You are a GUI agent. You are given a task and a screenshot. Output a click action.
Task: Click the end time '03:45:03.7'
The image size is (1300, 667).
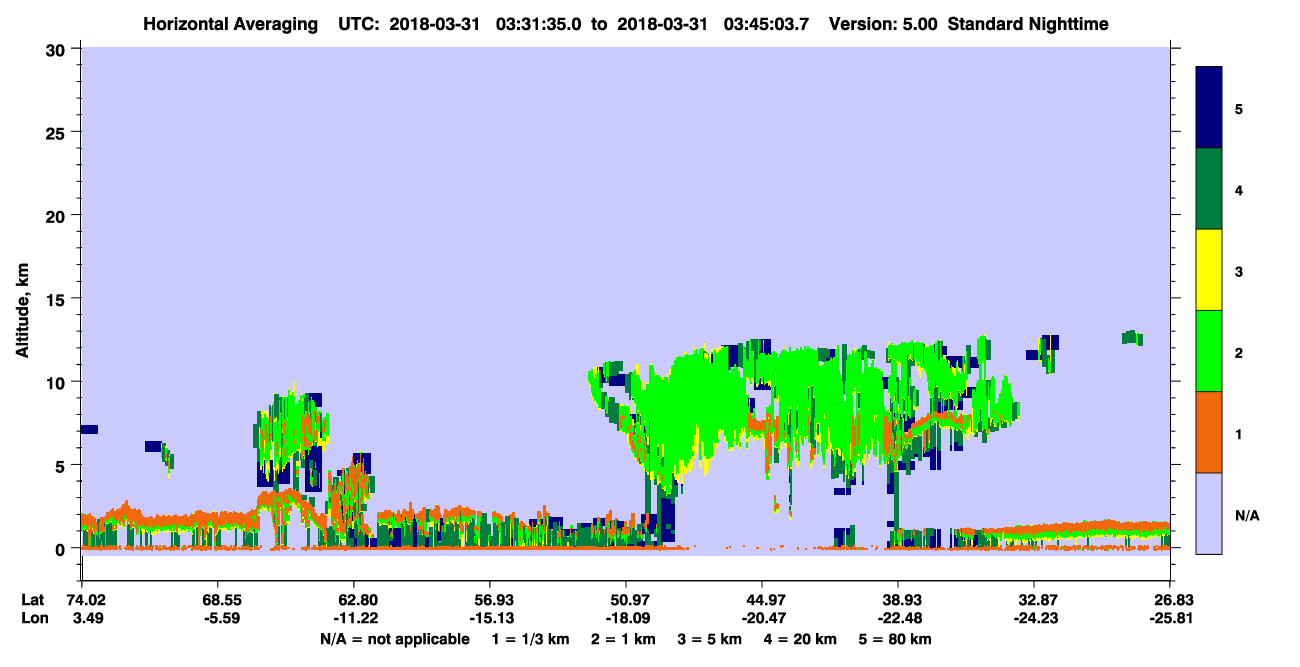[765, 23]
